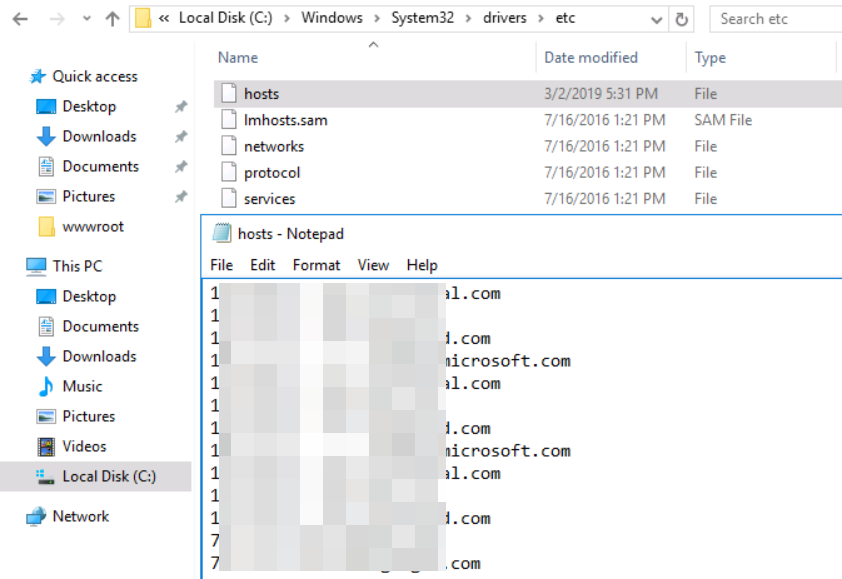Click Windows breadcrumb in address bar
The height and width of the screenshot is (579, 842).
click(x=332, y=18)
